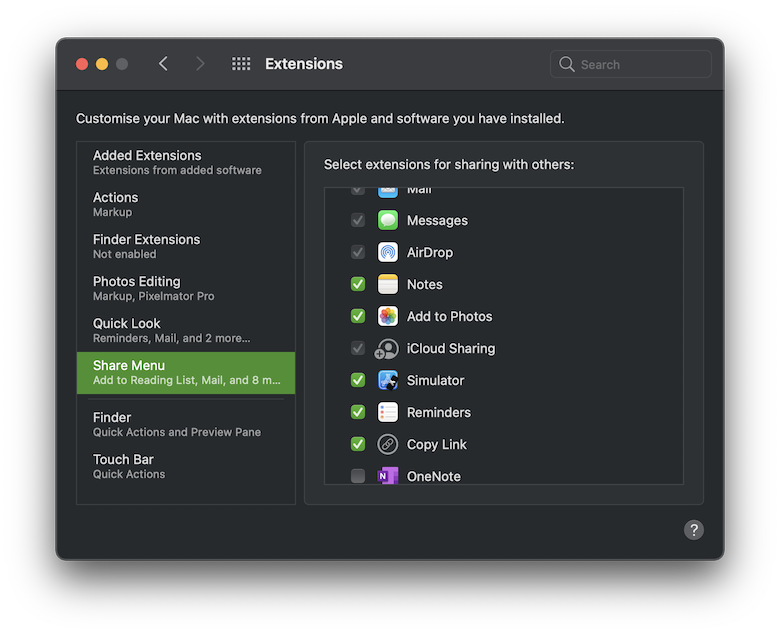Viewport: 780px width, 634px height.
Task: Disable the Copy Link checkbox
Action: [x=358, y=444]
